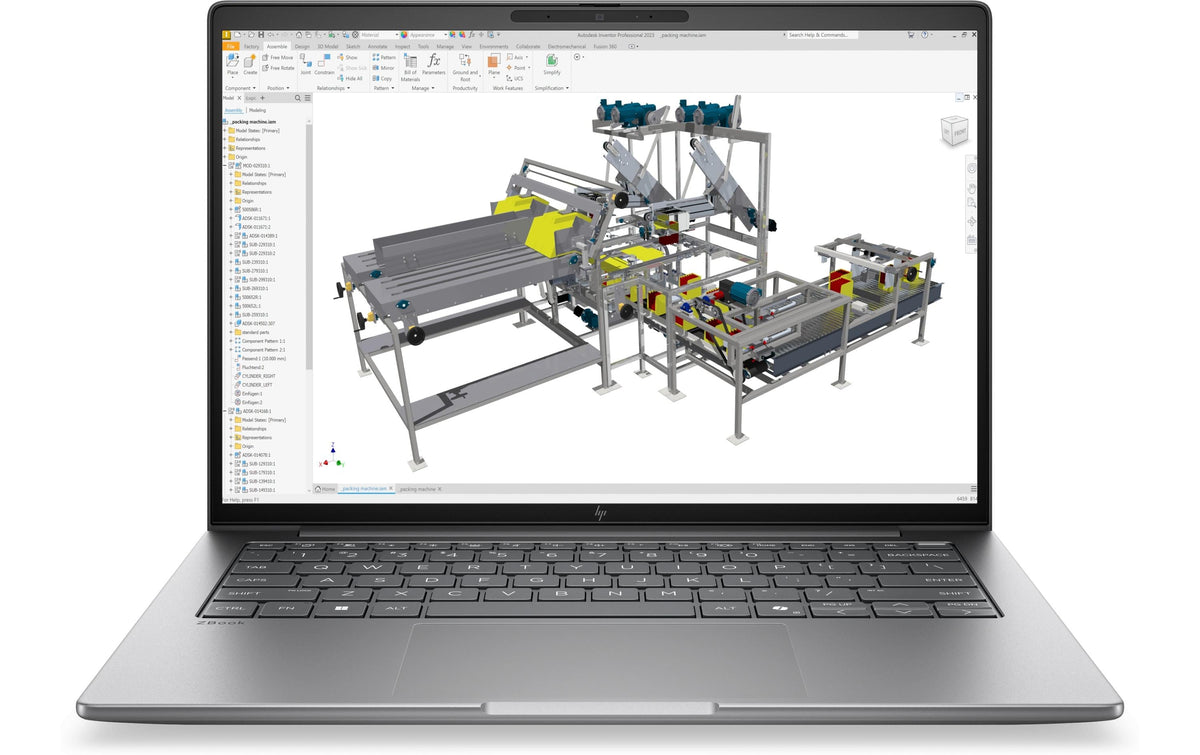Screen dimensions: 1200x755
Task: Select the root '_packing machine.iam' node
Action: point(250,121)
